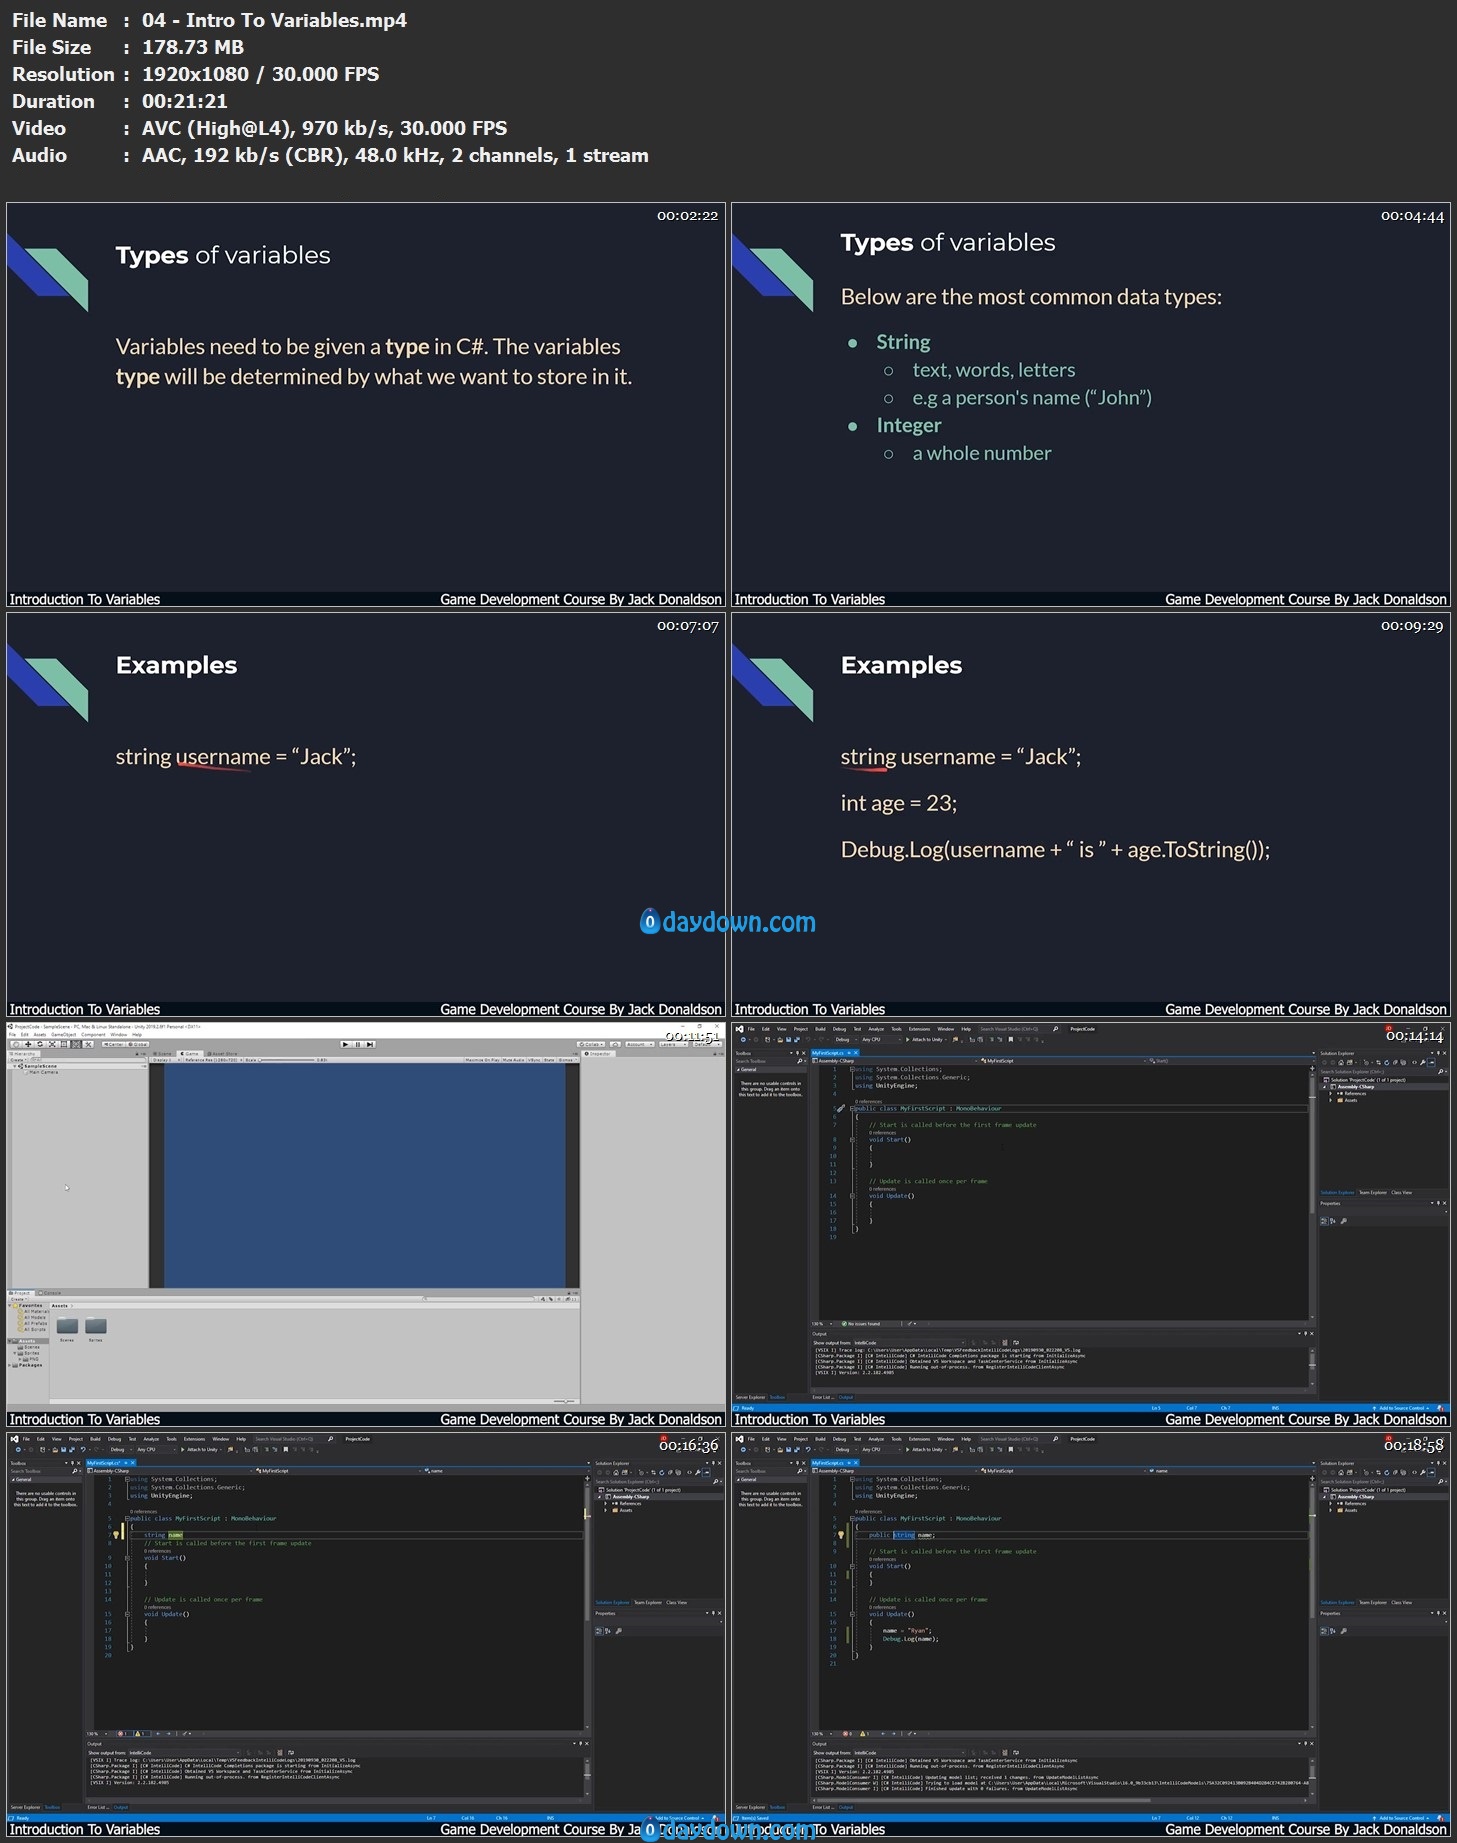This screenshot has height=1843, width=1457.
Task: Switch to Team Explorer tab in 00:14:14 frame
Action: click(x=1373, y=1192)
